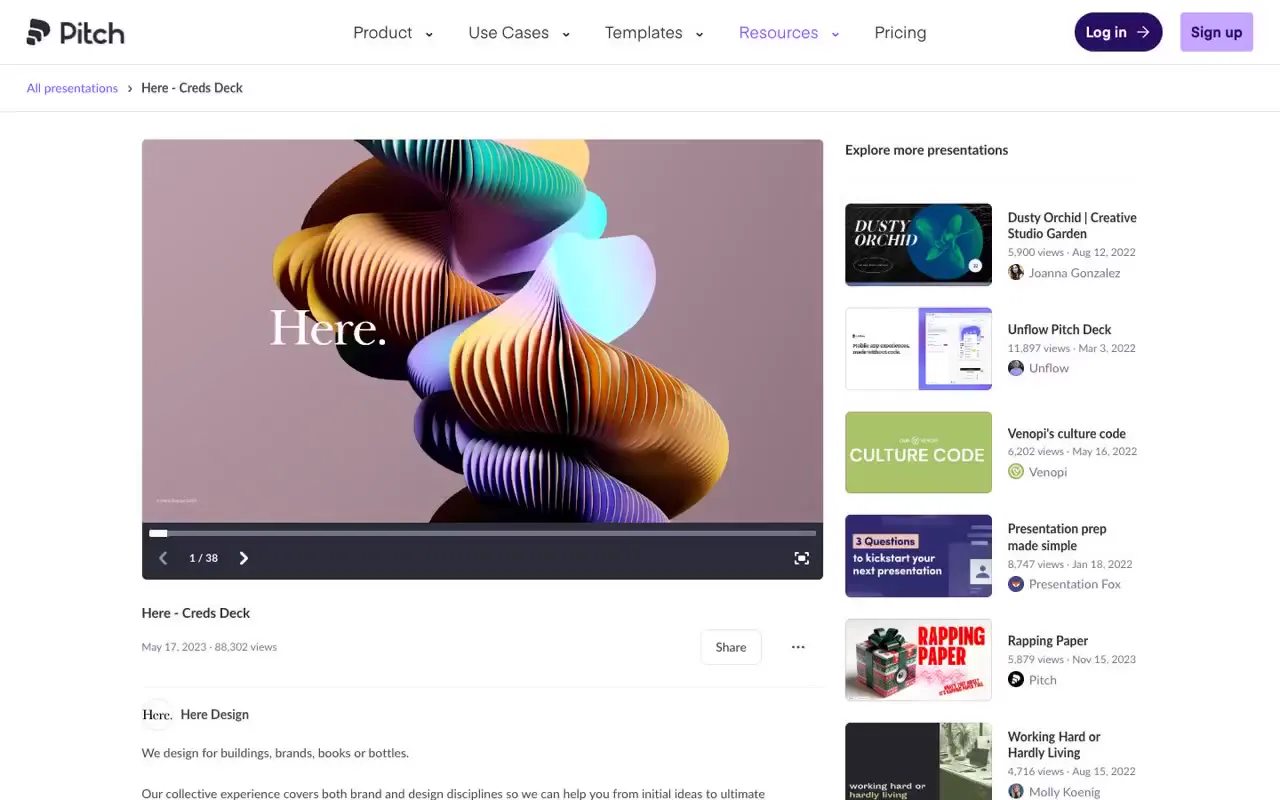The width and height of the screenshot is (1280, 800).
Task: Open the 3 Questions presentation thumbnail
Action: (x=918, y=556)
